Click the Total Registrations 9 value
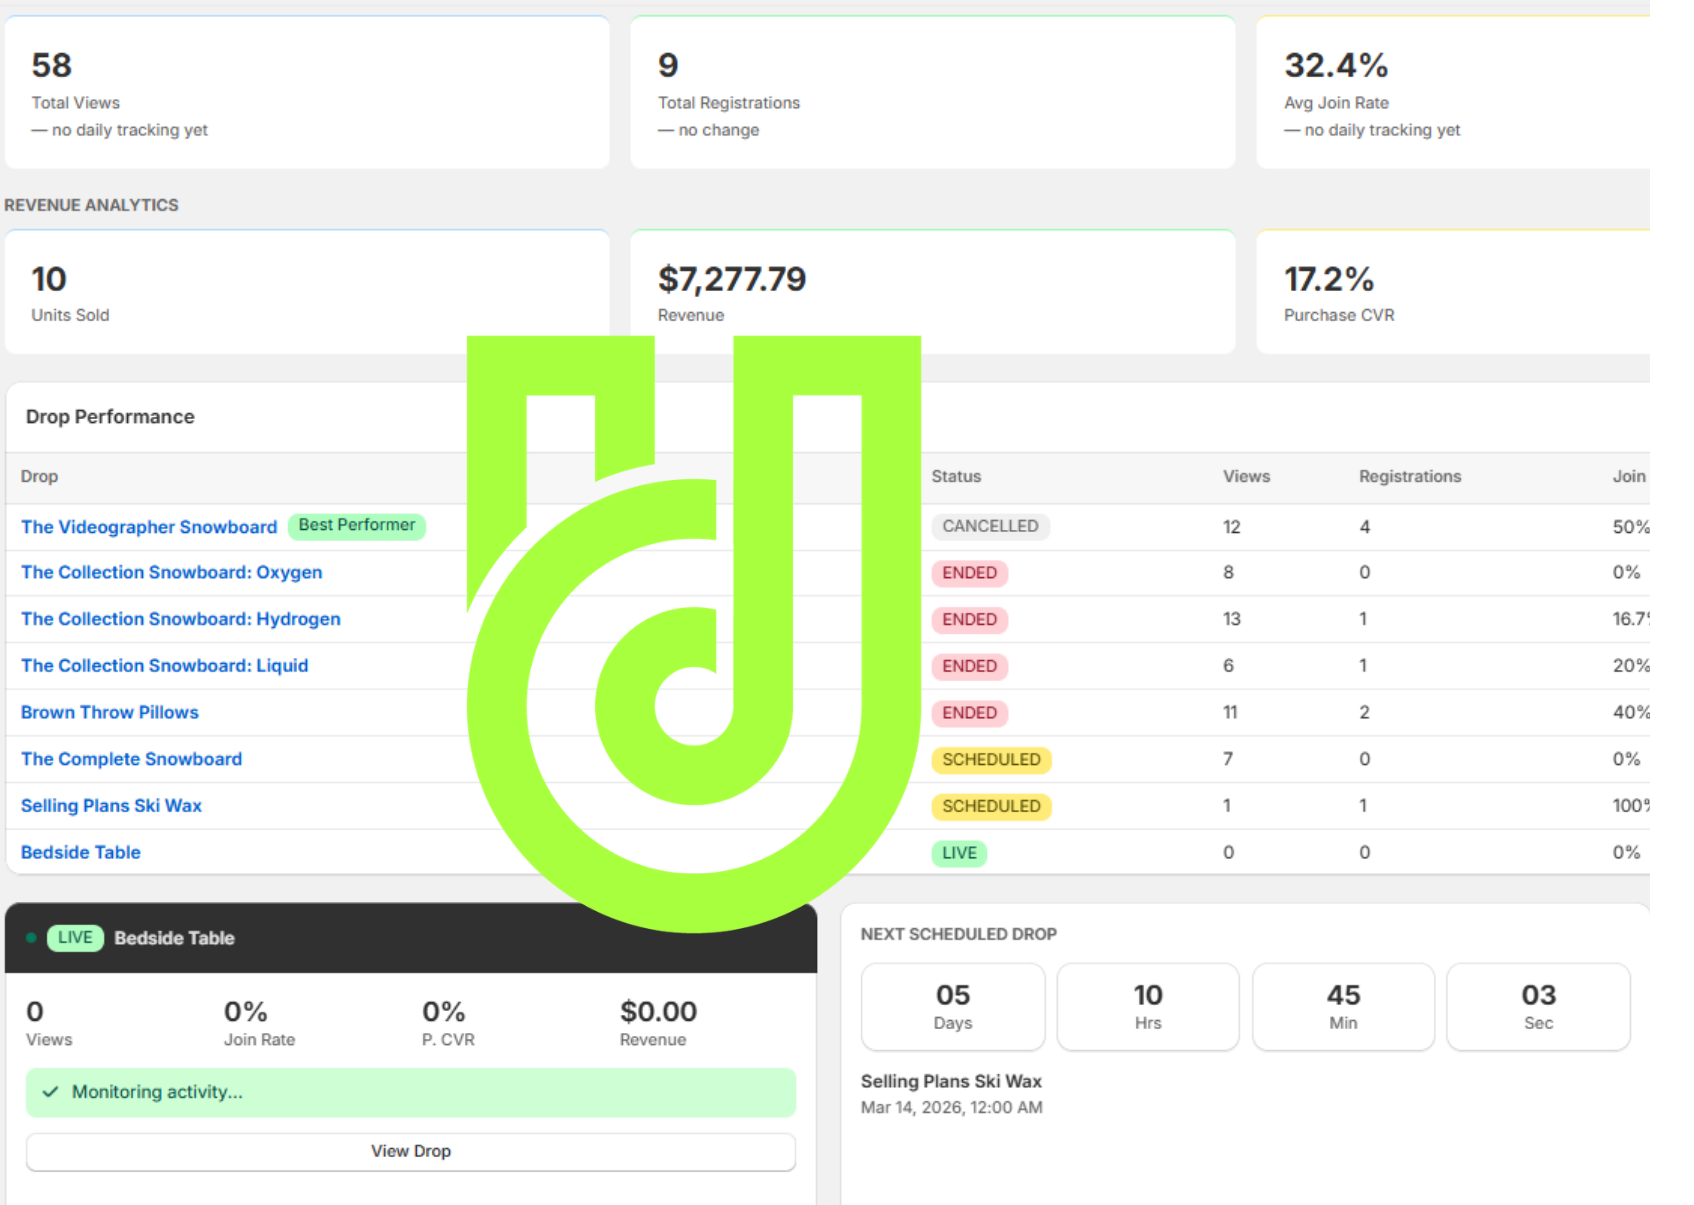 668,65
